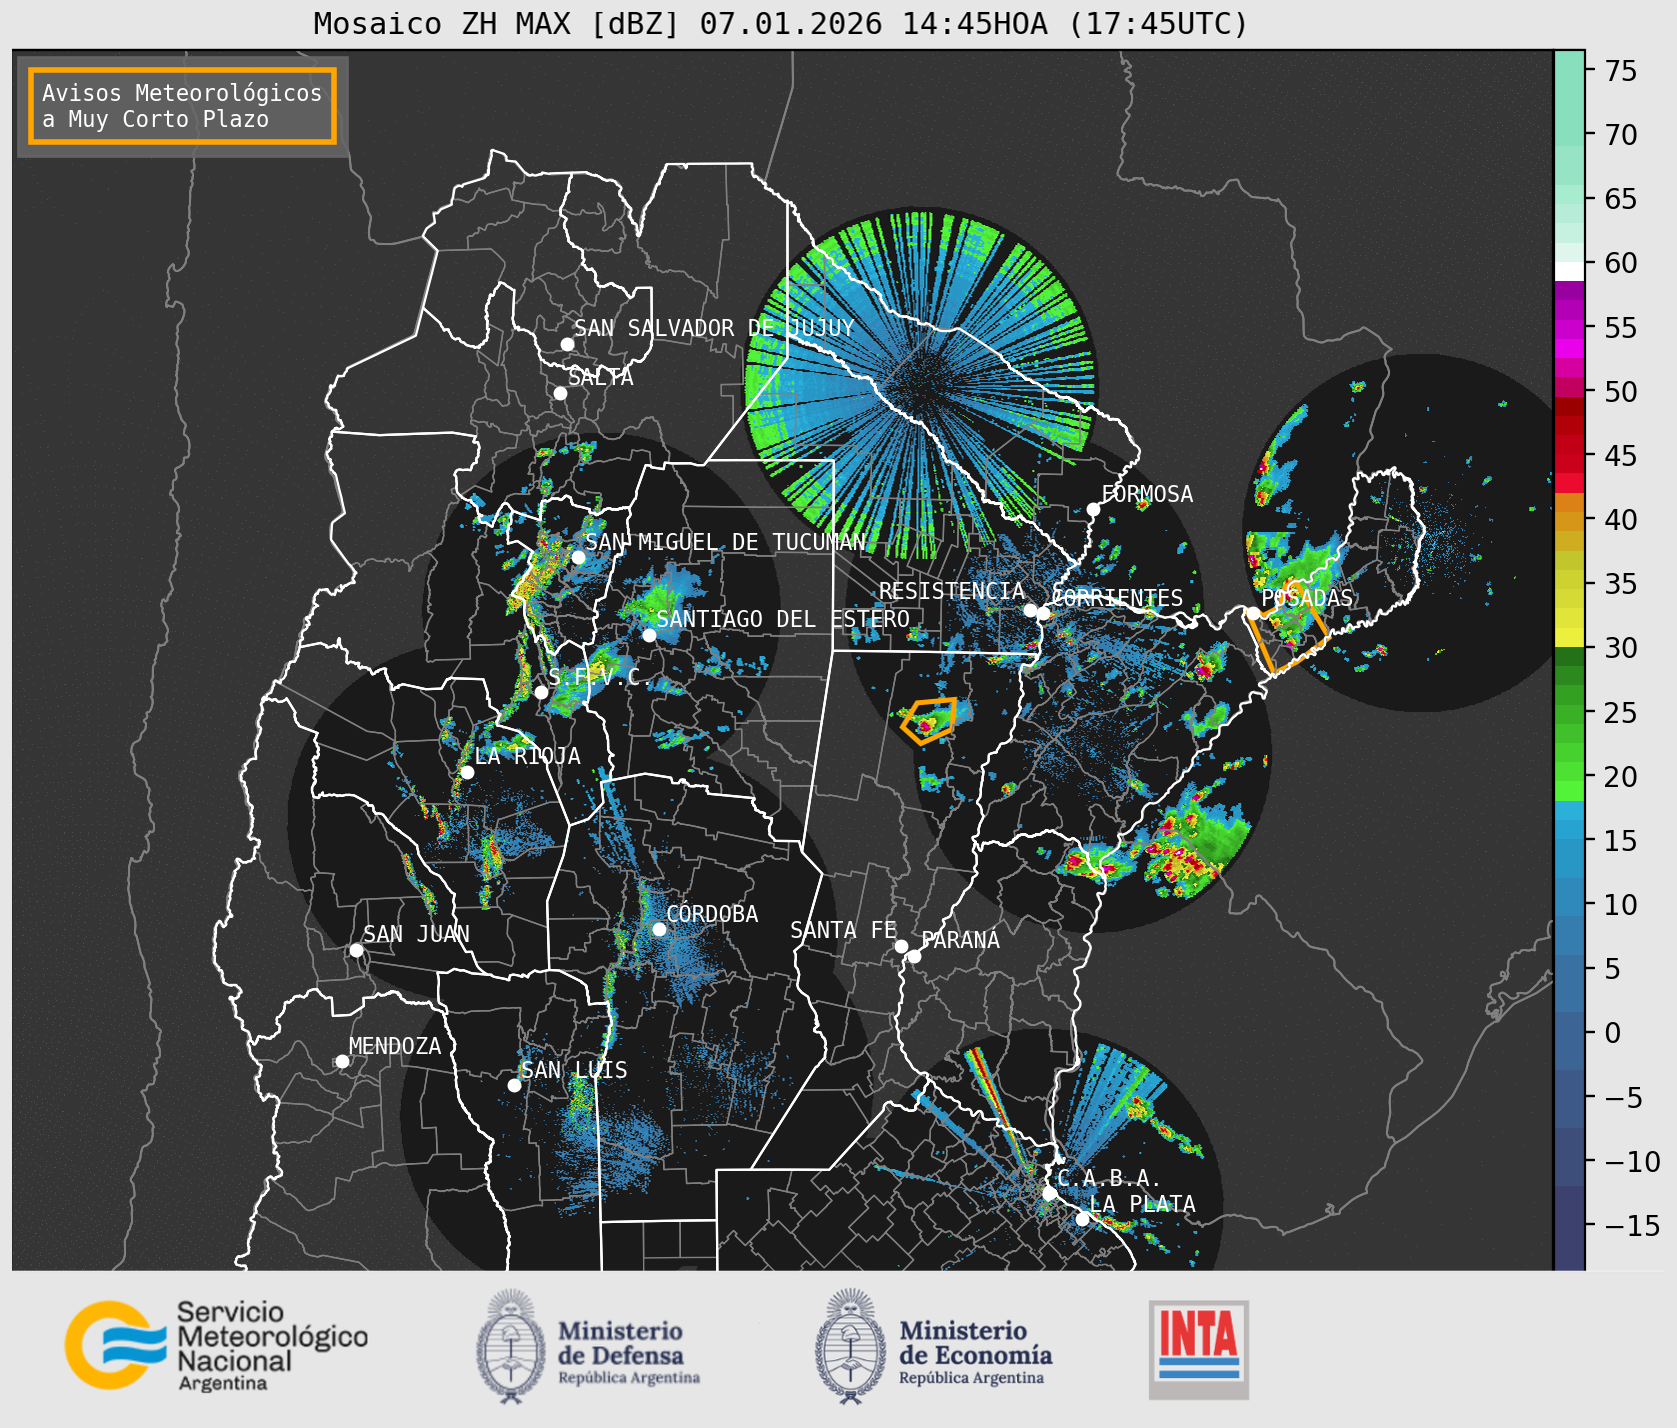Click the Posadas city marker dot

click(x=1253, y=613)
